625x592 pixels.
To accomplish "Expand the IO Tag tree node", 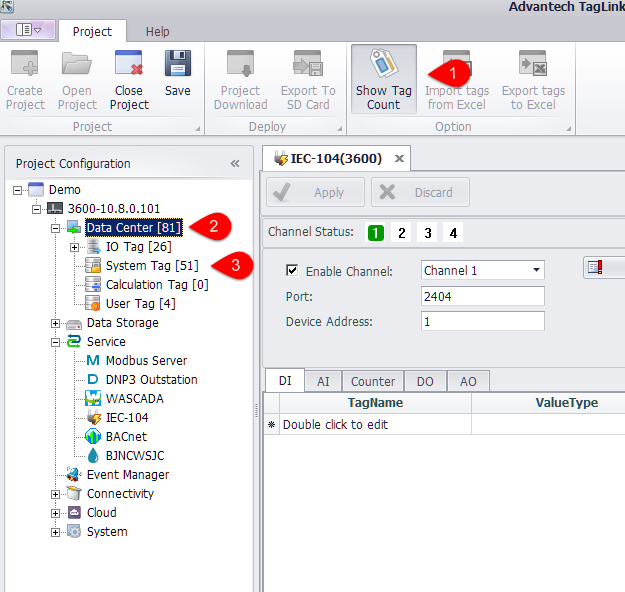I will pyautogui.click(x=75, y=247).
